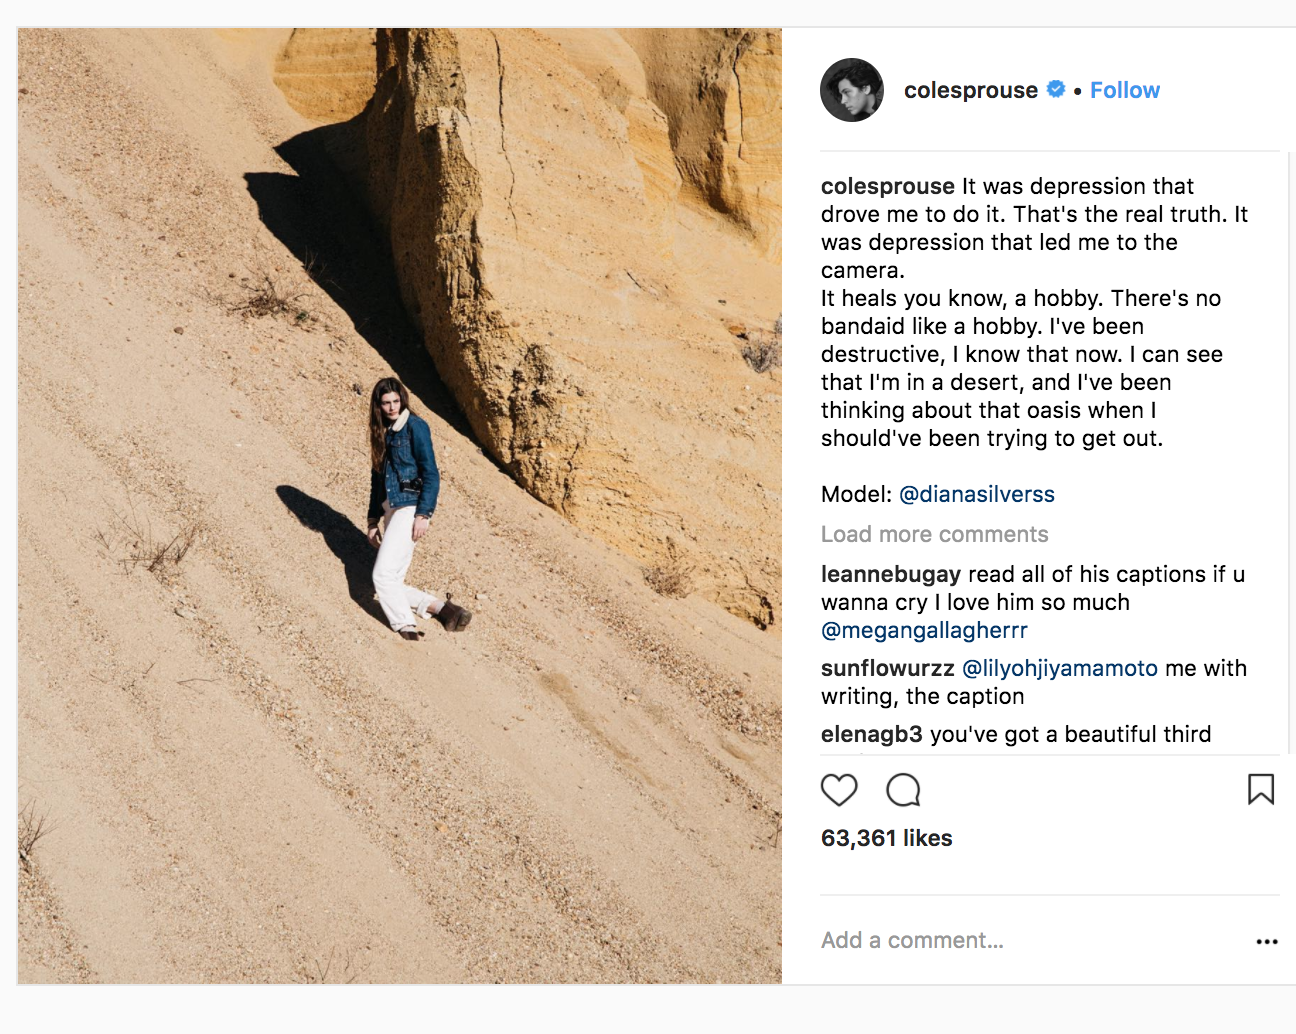
Task: Focus the Add a comment field
Action: click(x=1030, y=940)
